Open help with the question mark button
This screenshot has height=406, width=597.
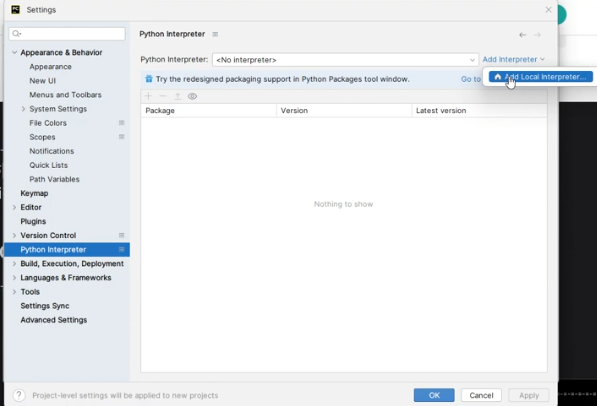point(19,395)
